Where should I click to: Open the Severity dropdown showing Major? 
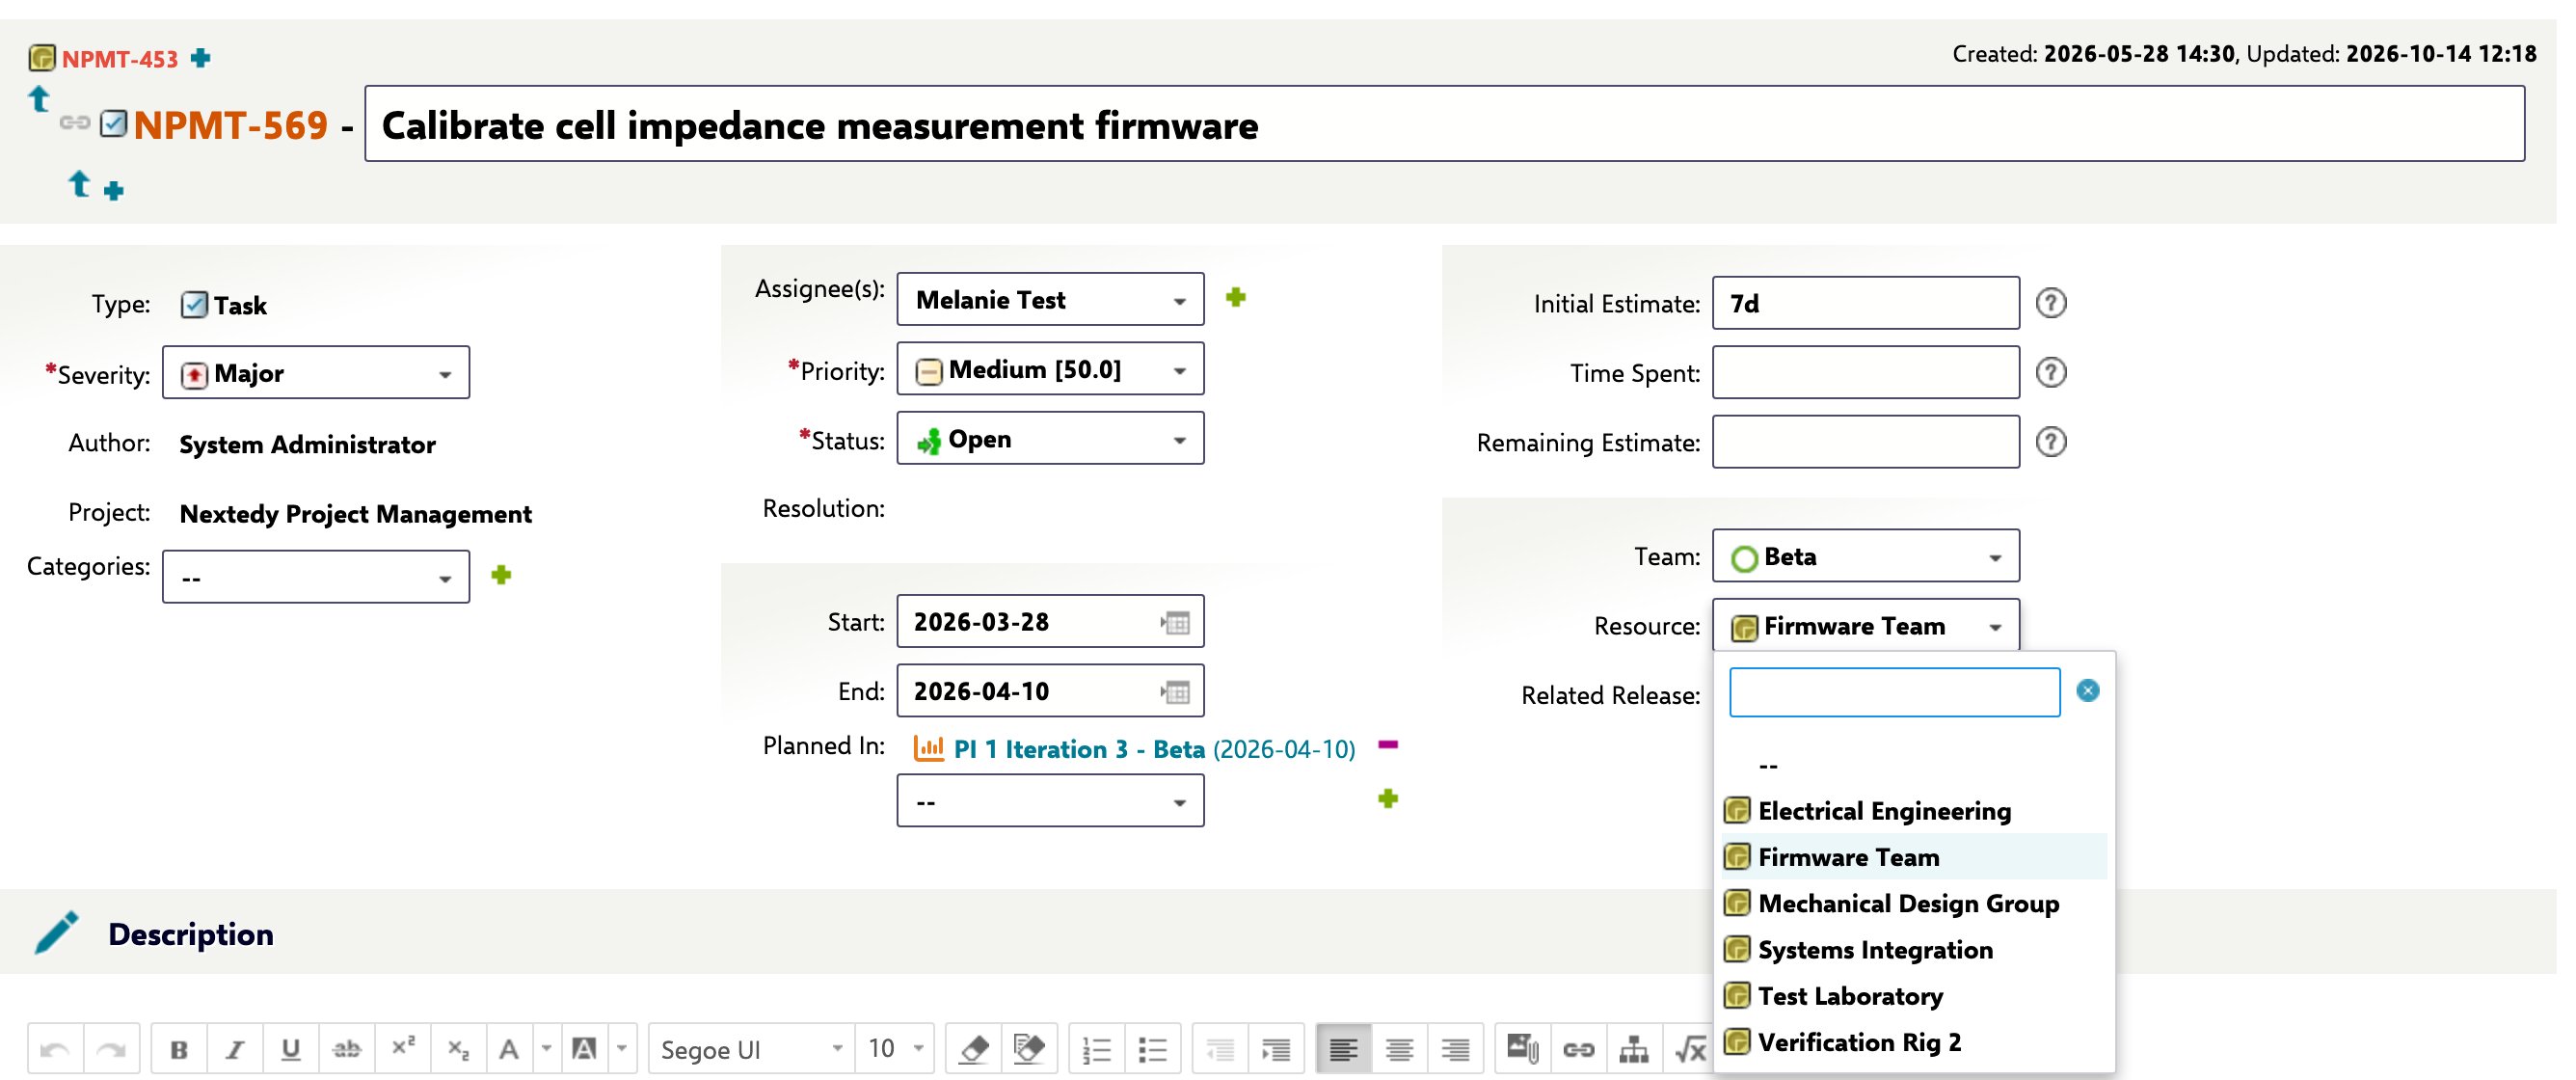316,373
